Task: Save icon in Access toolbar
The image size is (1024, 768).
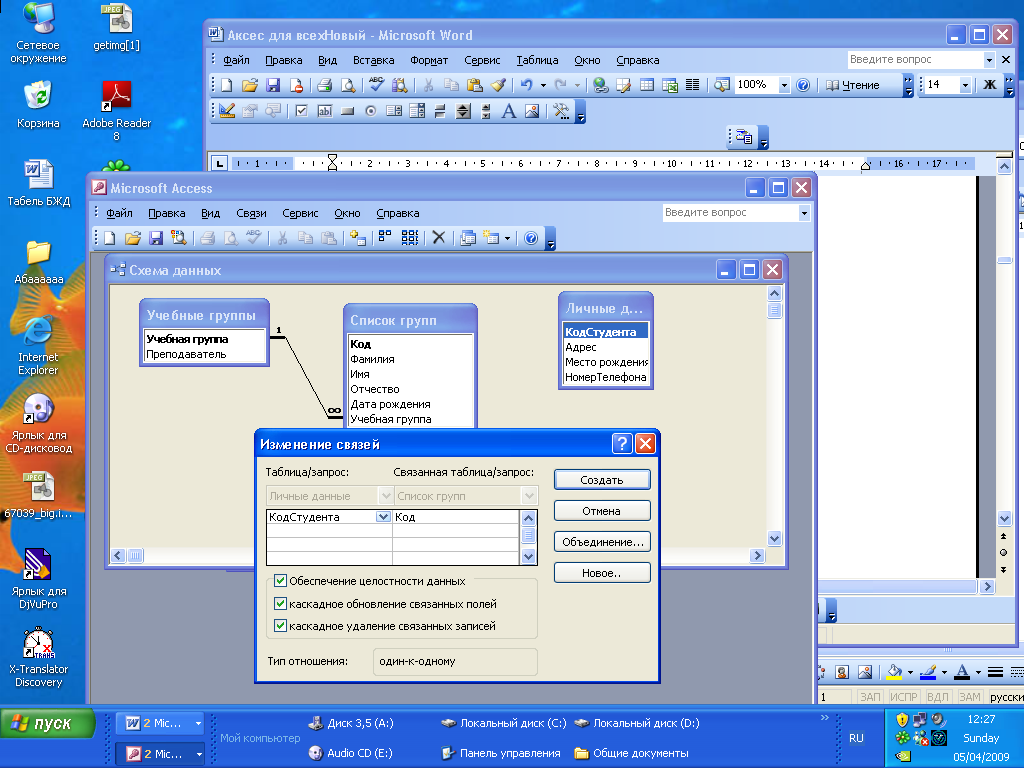Action: pos(155,238)
